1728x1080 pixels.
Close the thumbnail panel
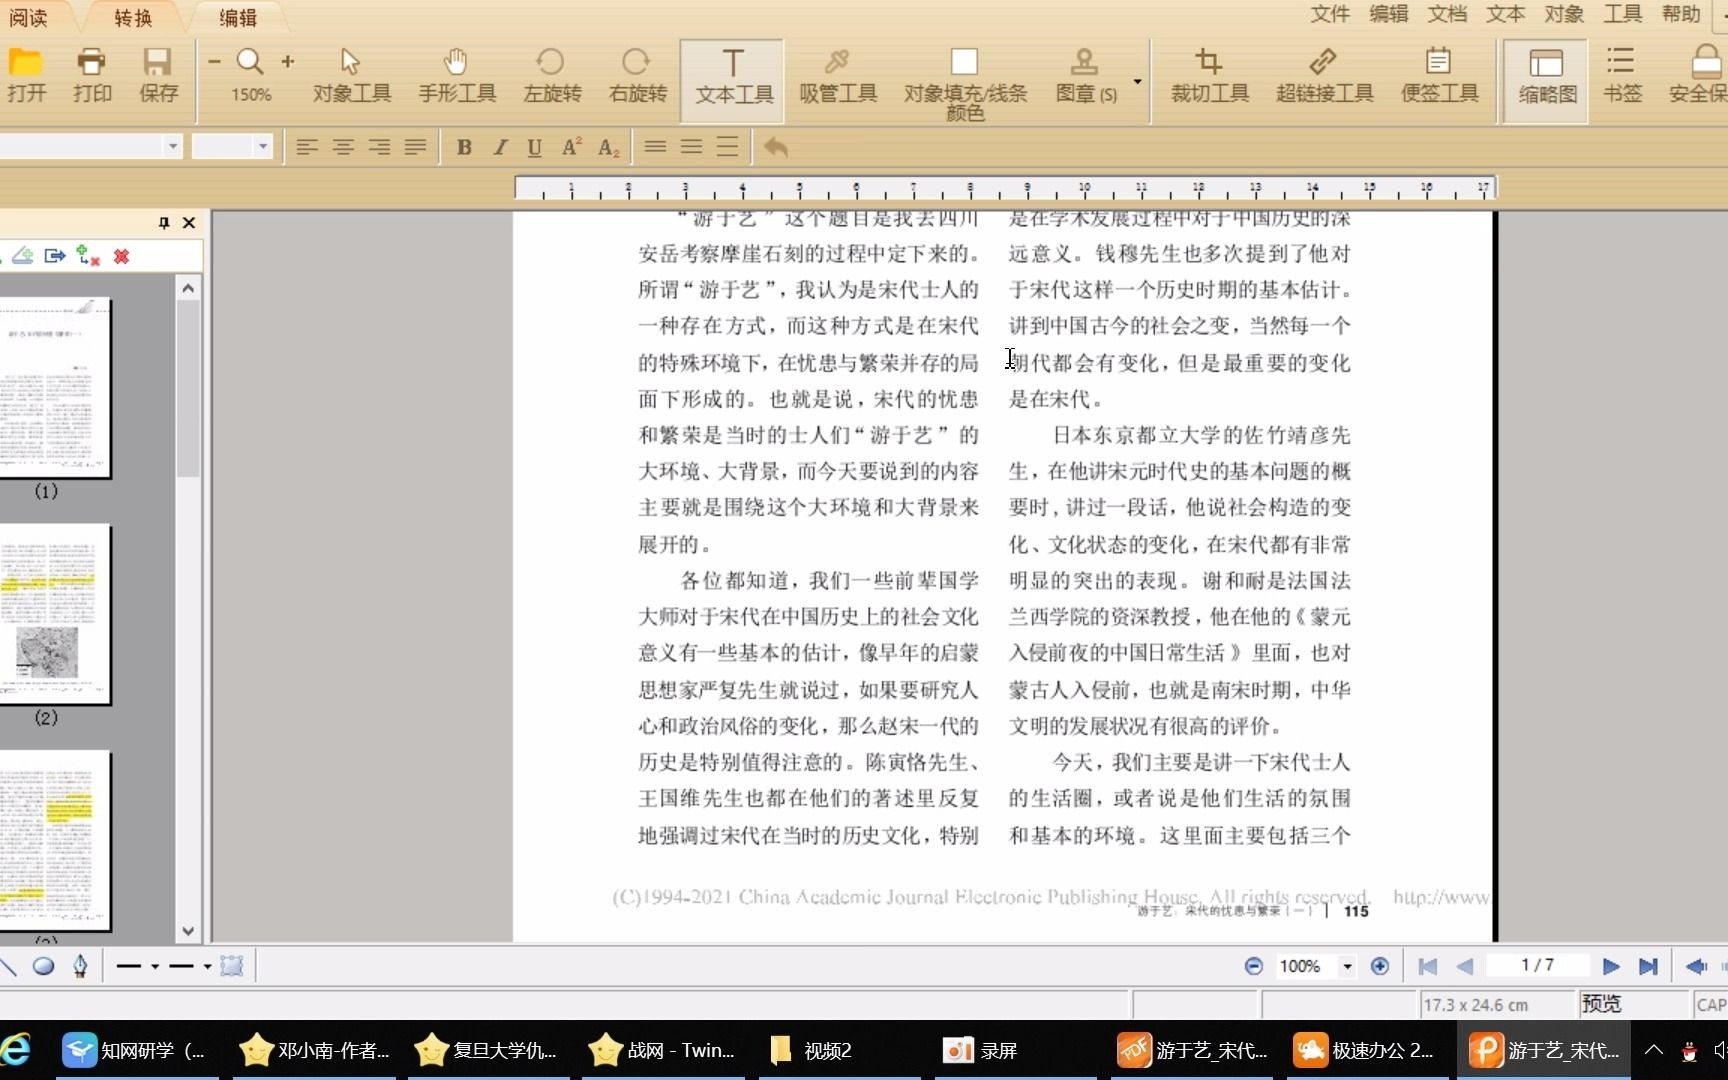[x=189, y=223]
